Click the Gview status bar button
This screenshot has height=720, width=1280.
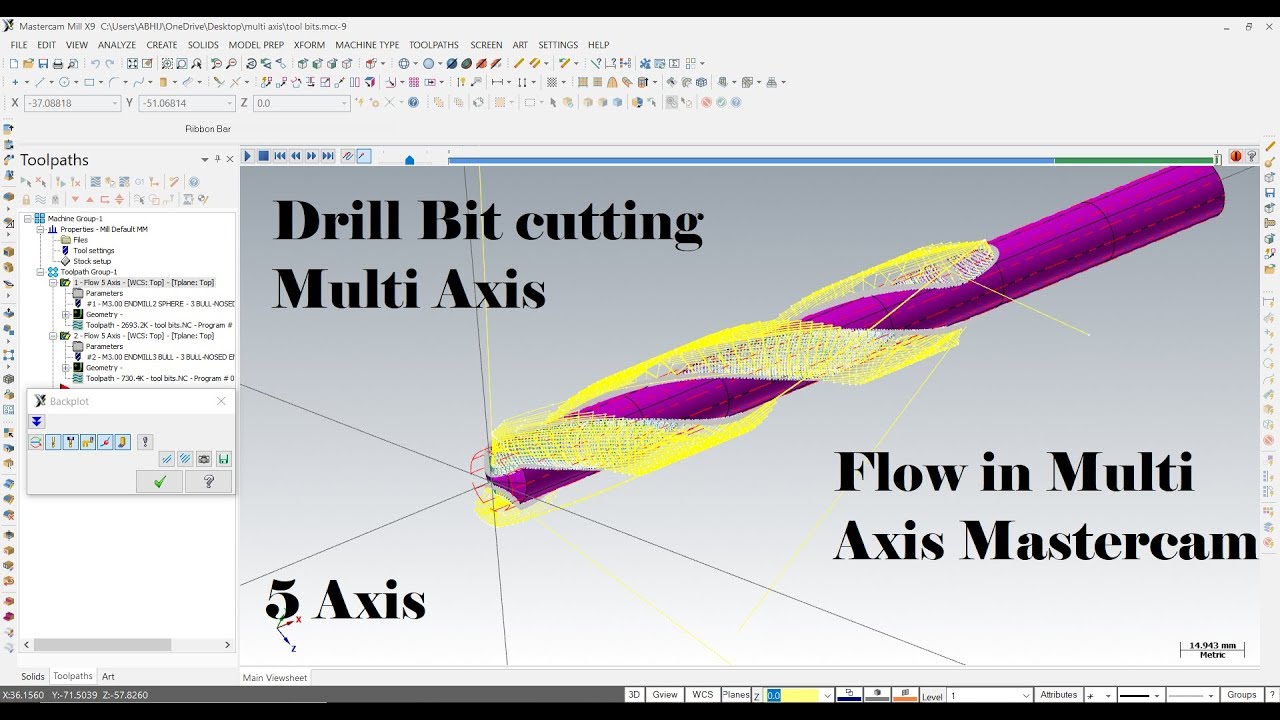pyautogui.click(x=665, y=695)
